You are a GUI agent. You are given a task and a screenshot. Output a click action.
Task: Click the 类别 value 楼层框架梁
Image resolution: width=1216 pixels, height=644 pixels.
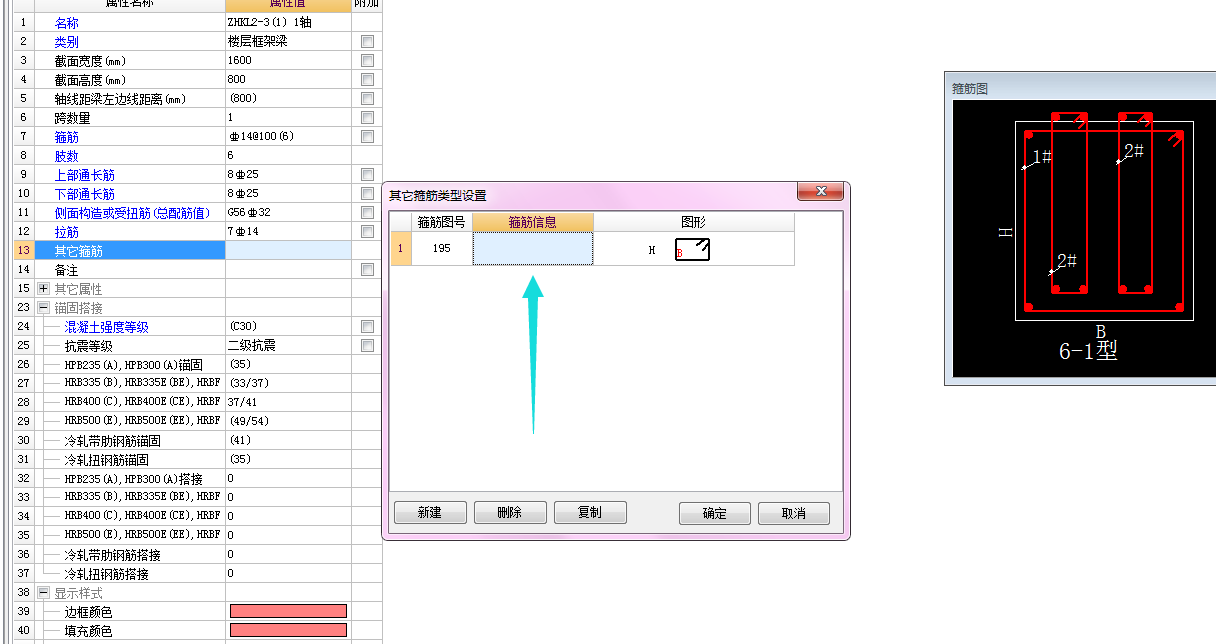(258, 42)
